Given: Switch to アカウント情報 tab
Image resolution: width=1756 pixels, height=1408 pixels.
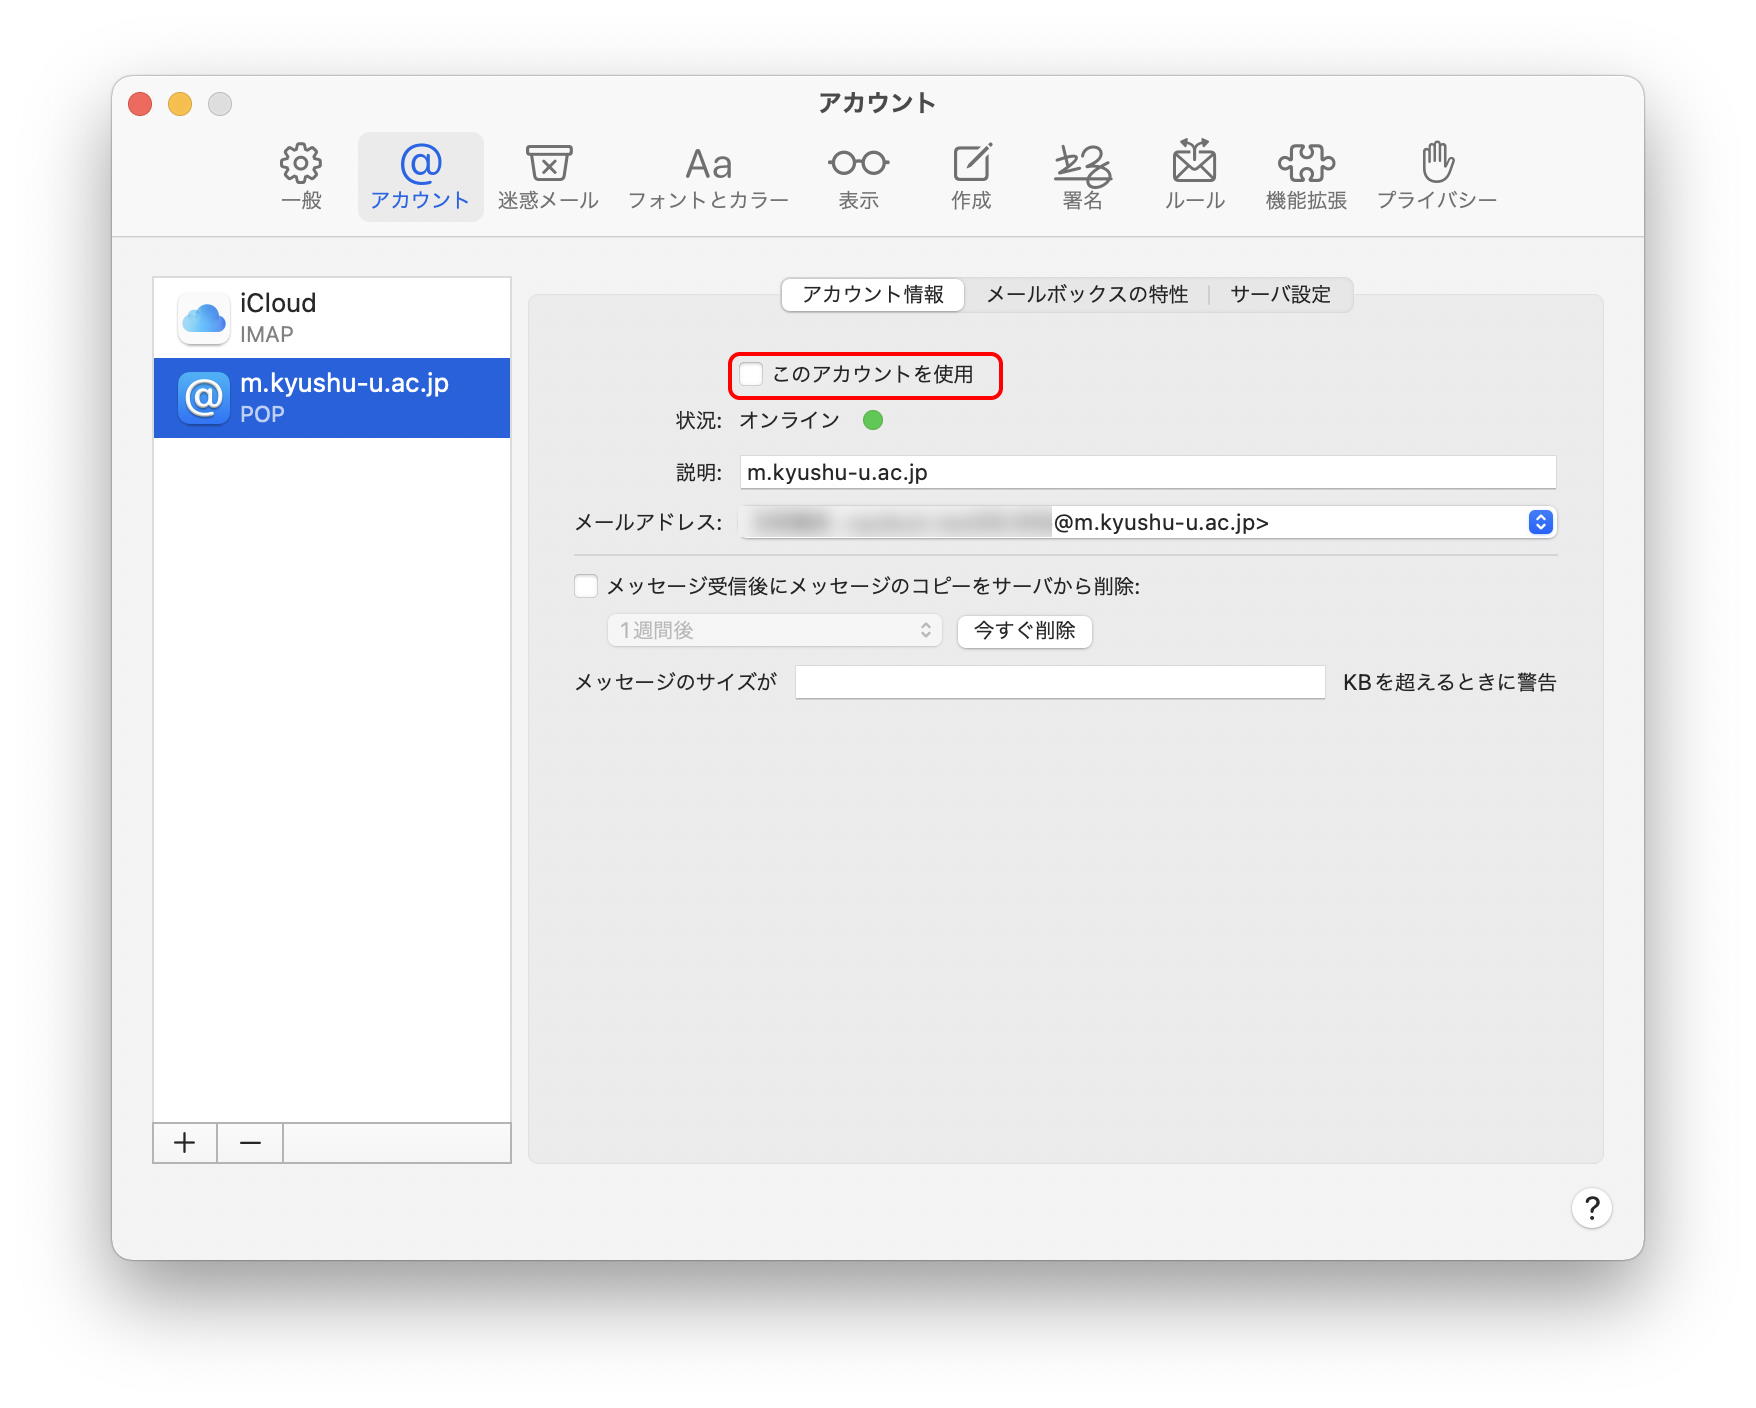Looking at the screenshot, I should tap(873, 295).
